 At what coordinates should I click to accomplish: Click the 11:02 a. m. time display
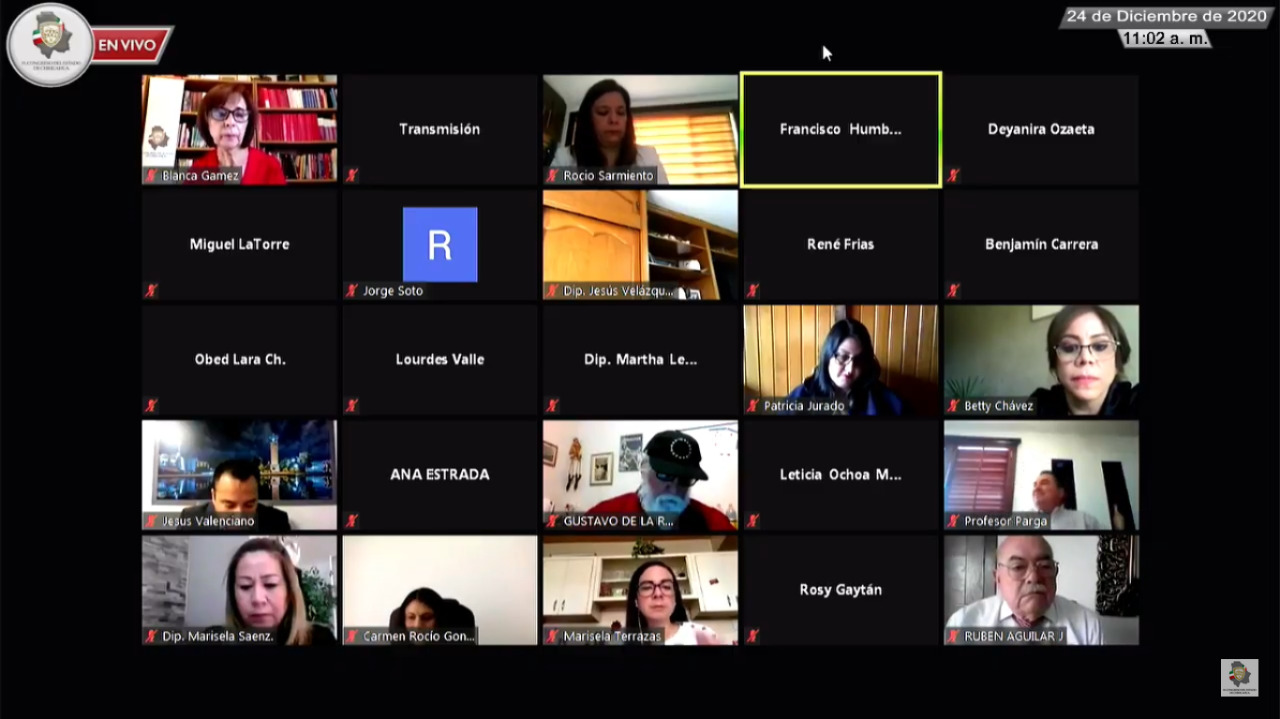pyautogui.click(x=1165, y=39)
